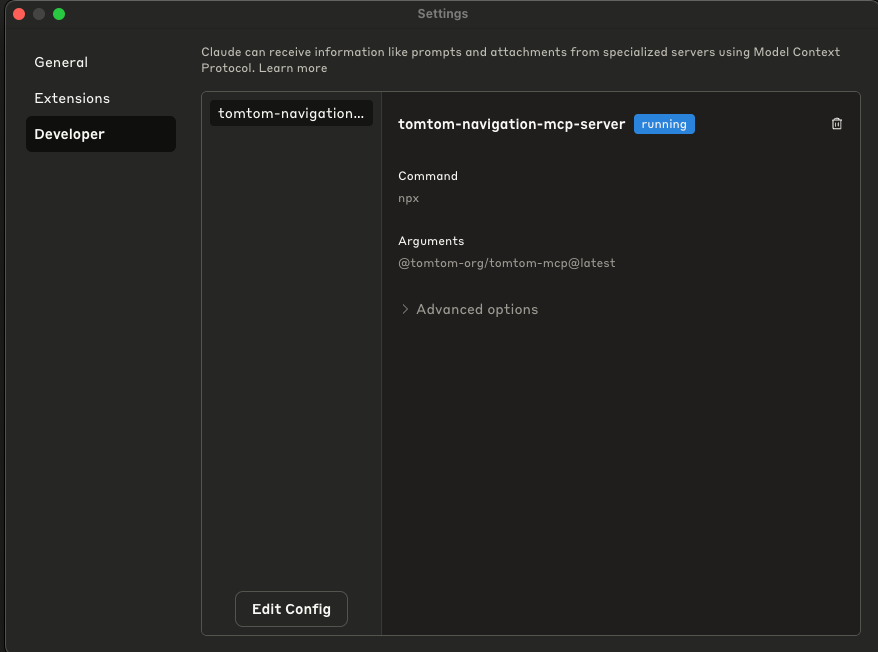This screenshot has width=878, height=652.
Task: Click the Settings window title
Action: 442,14
